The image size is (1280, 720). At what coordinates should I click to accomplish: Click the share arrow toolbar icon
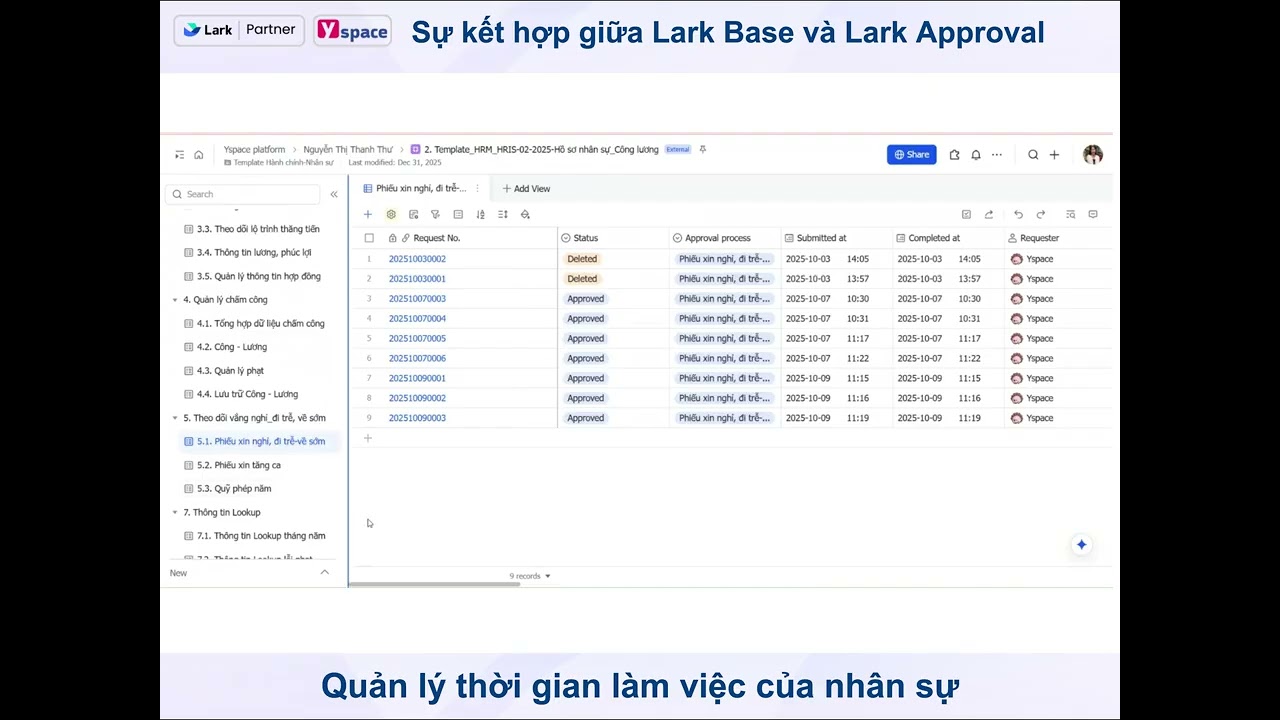coord(989,214)
